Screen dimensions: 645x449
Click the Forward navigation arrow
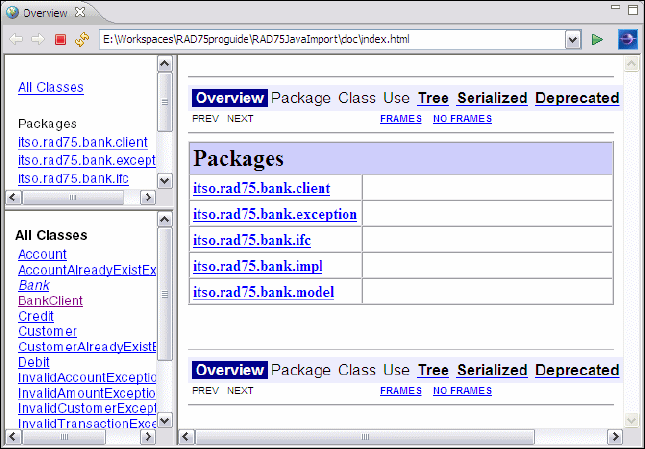pos(38,39)
